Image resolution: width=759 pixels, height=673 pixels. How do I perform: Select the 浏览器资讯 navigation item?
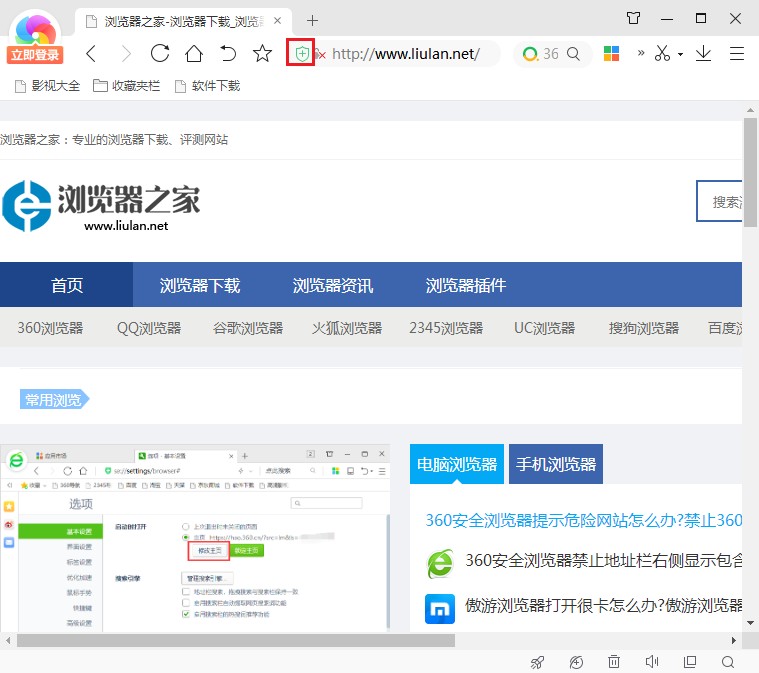(333, 285)
